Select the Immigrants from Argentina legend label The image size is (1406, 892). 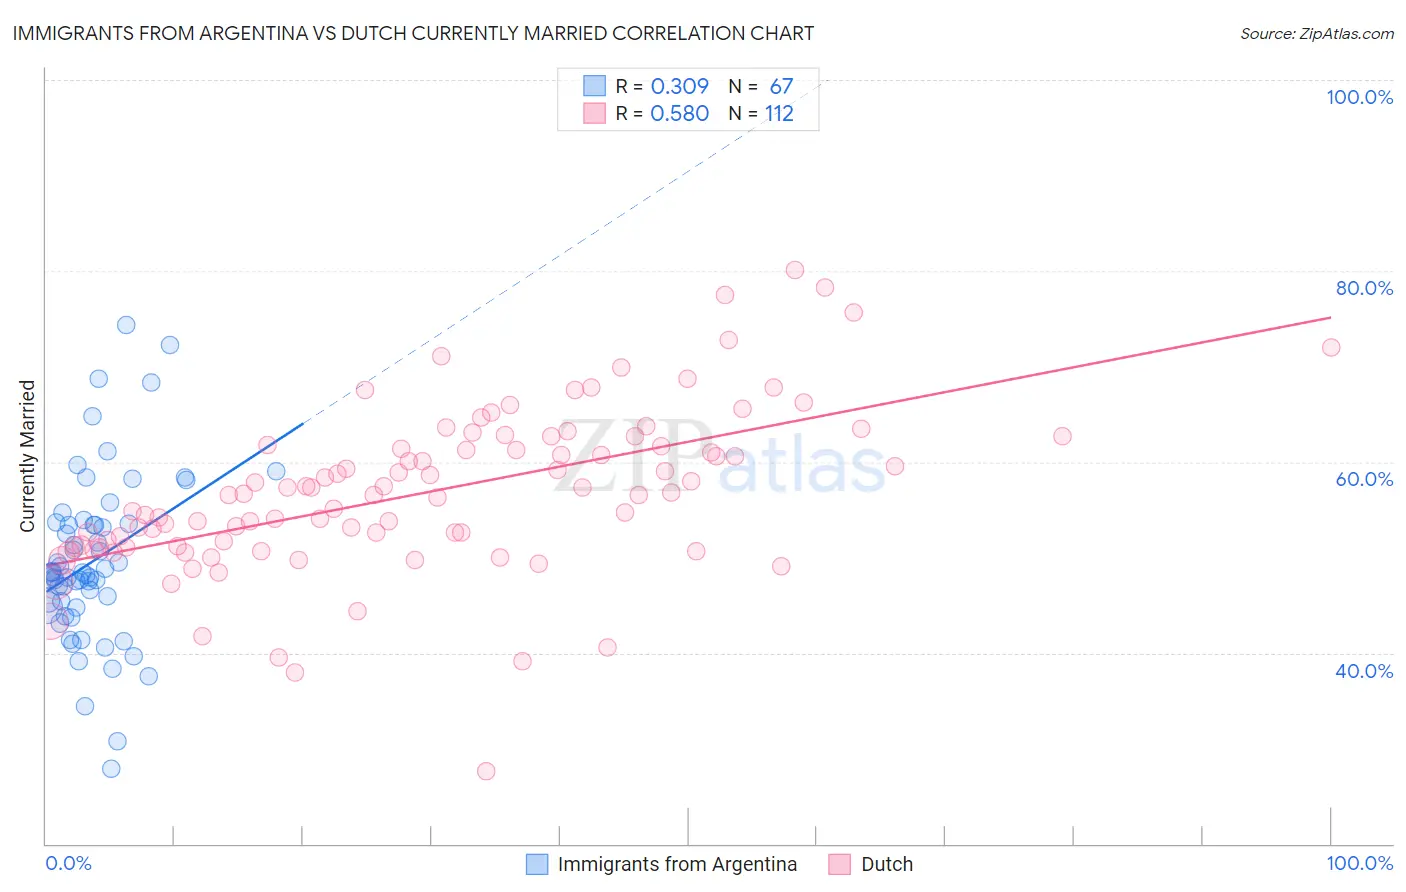[x=677, y=864]
